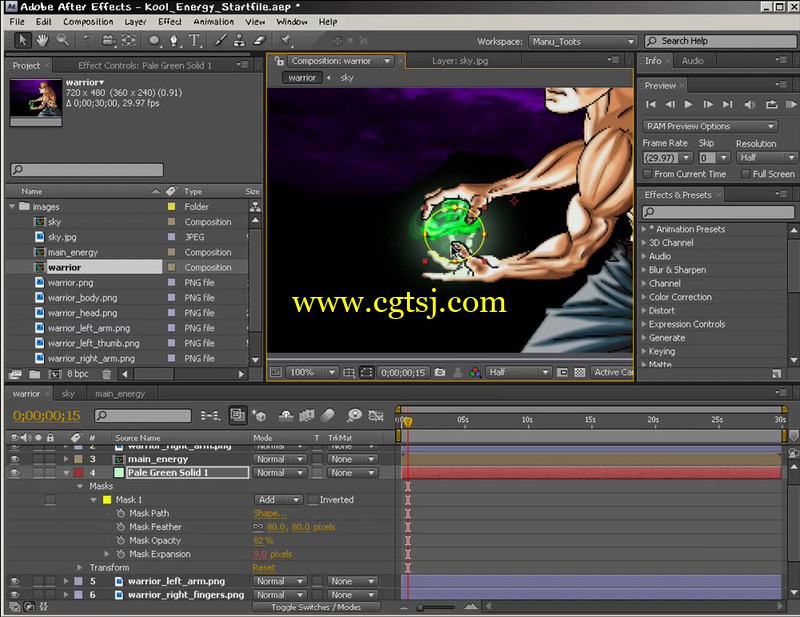
Task: Select the Type tool
Action: pos(194,41)
